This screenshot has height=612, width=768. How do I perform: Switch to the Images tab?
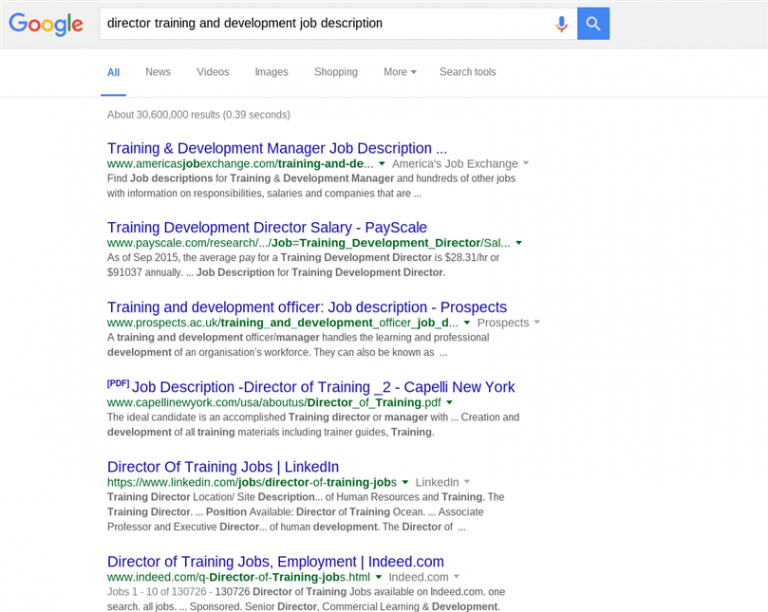click(271, 72)
